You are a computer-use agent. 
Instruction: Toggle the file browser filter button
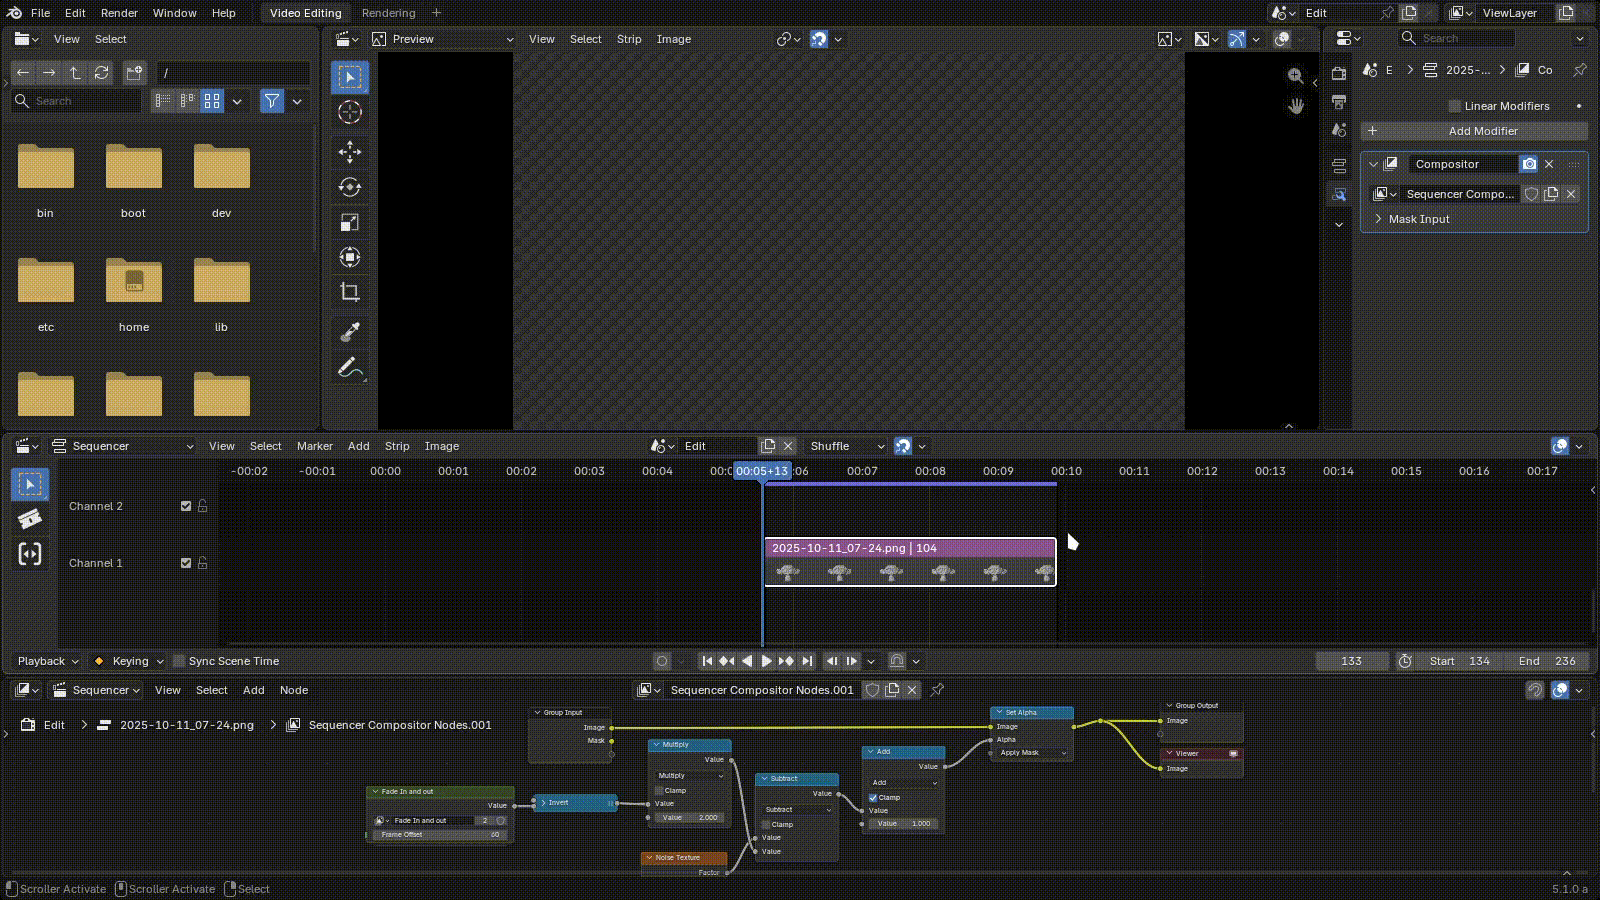click(272, 101)
